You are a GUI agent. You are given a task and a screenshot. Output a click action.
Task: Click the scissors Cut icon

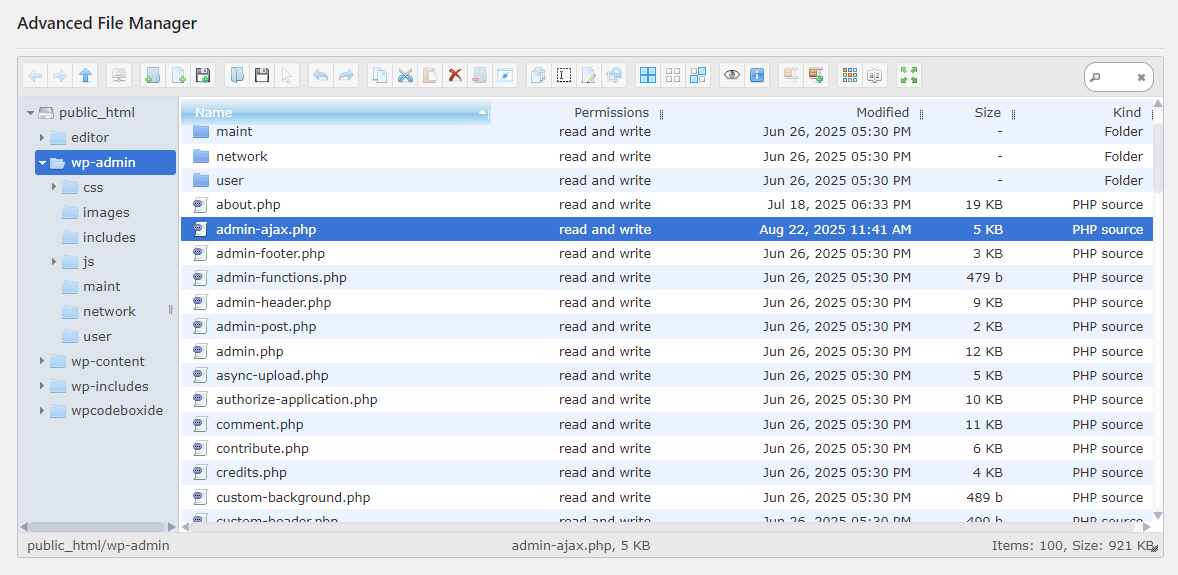coord(405,75)
